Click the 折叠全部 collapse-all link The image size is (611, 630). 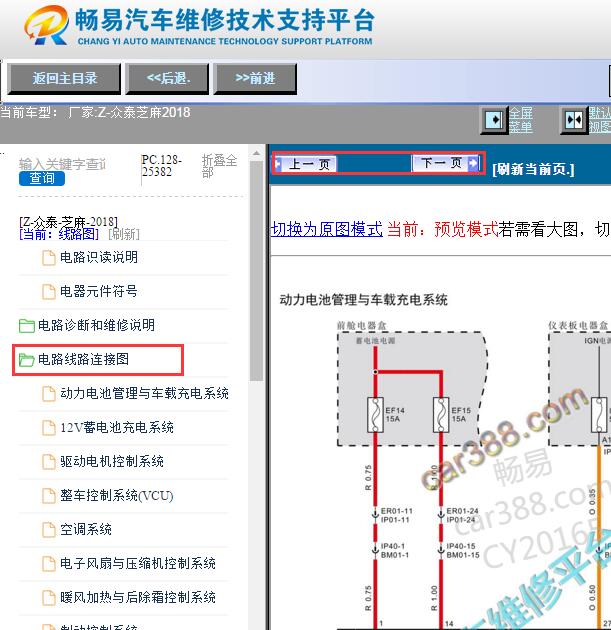(219, 166)
